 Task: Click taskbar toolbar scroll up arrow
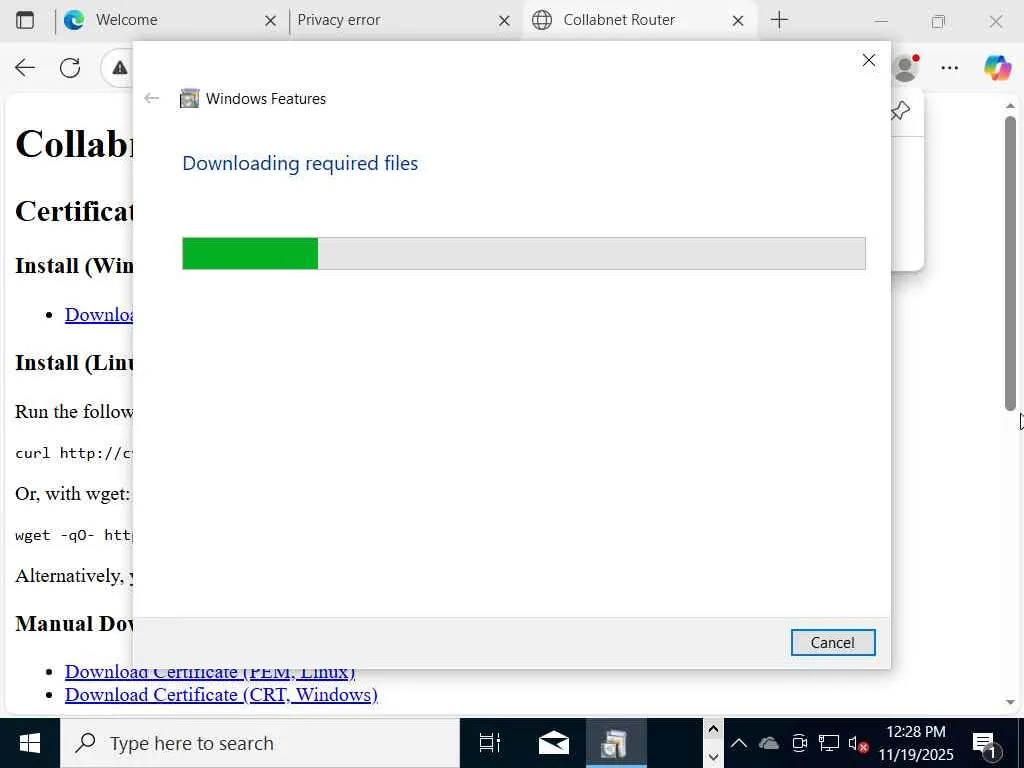coord(713,729)
